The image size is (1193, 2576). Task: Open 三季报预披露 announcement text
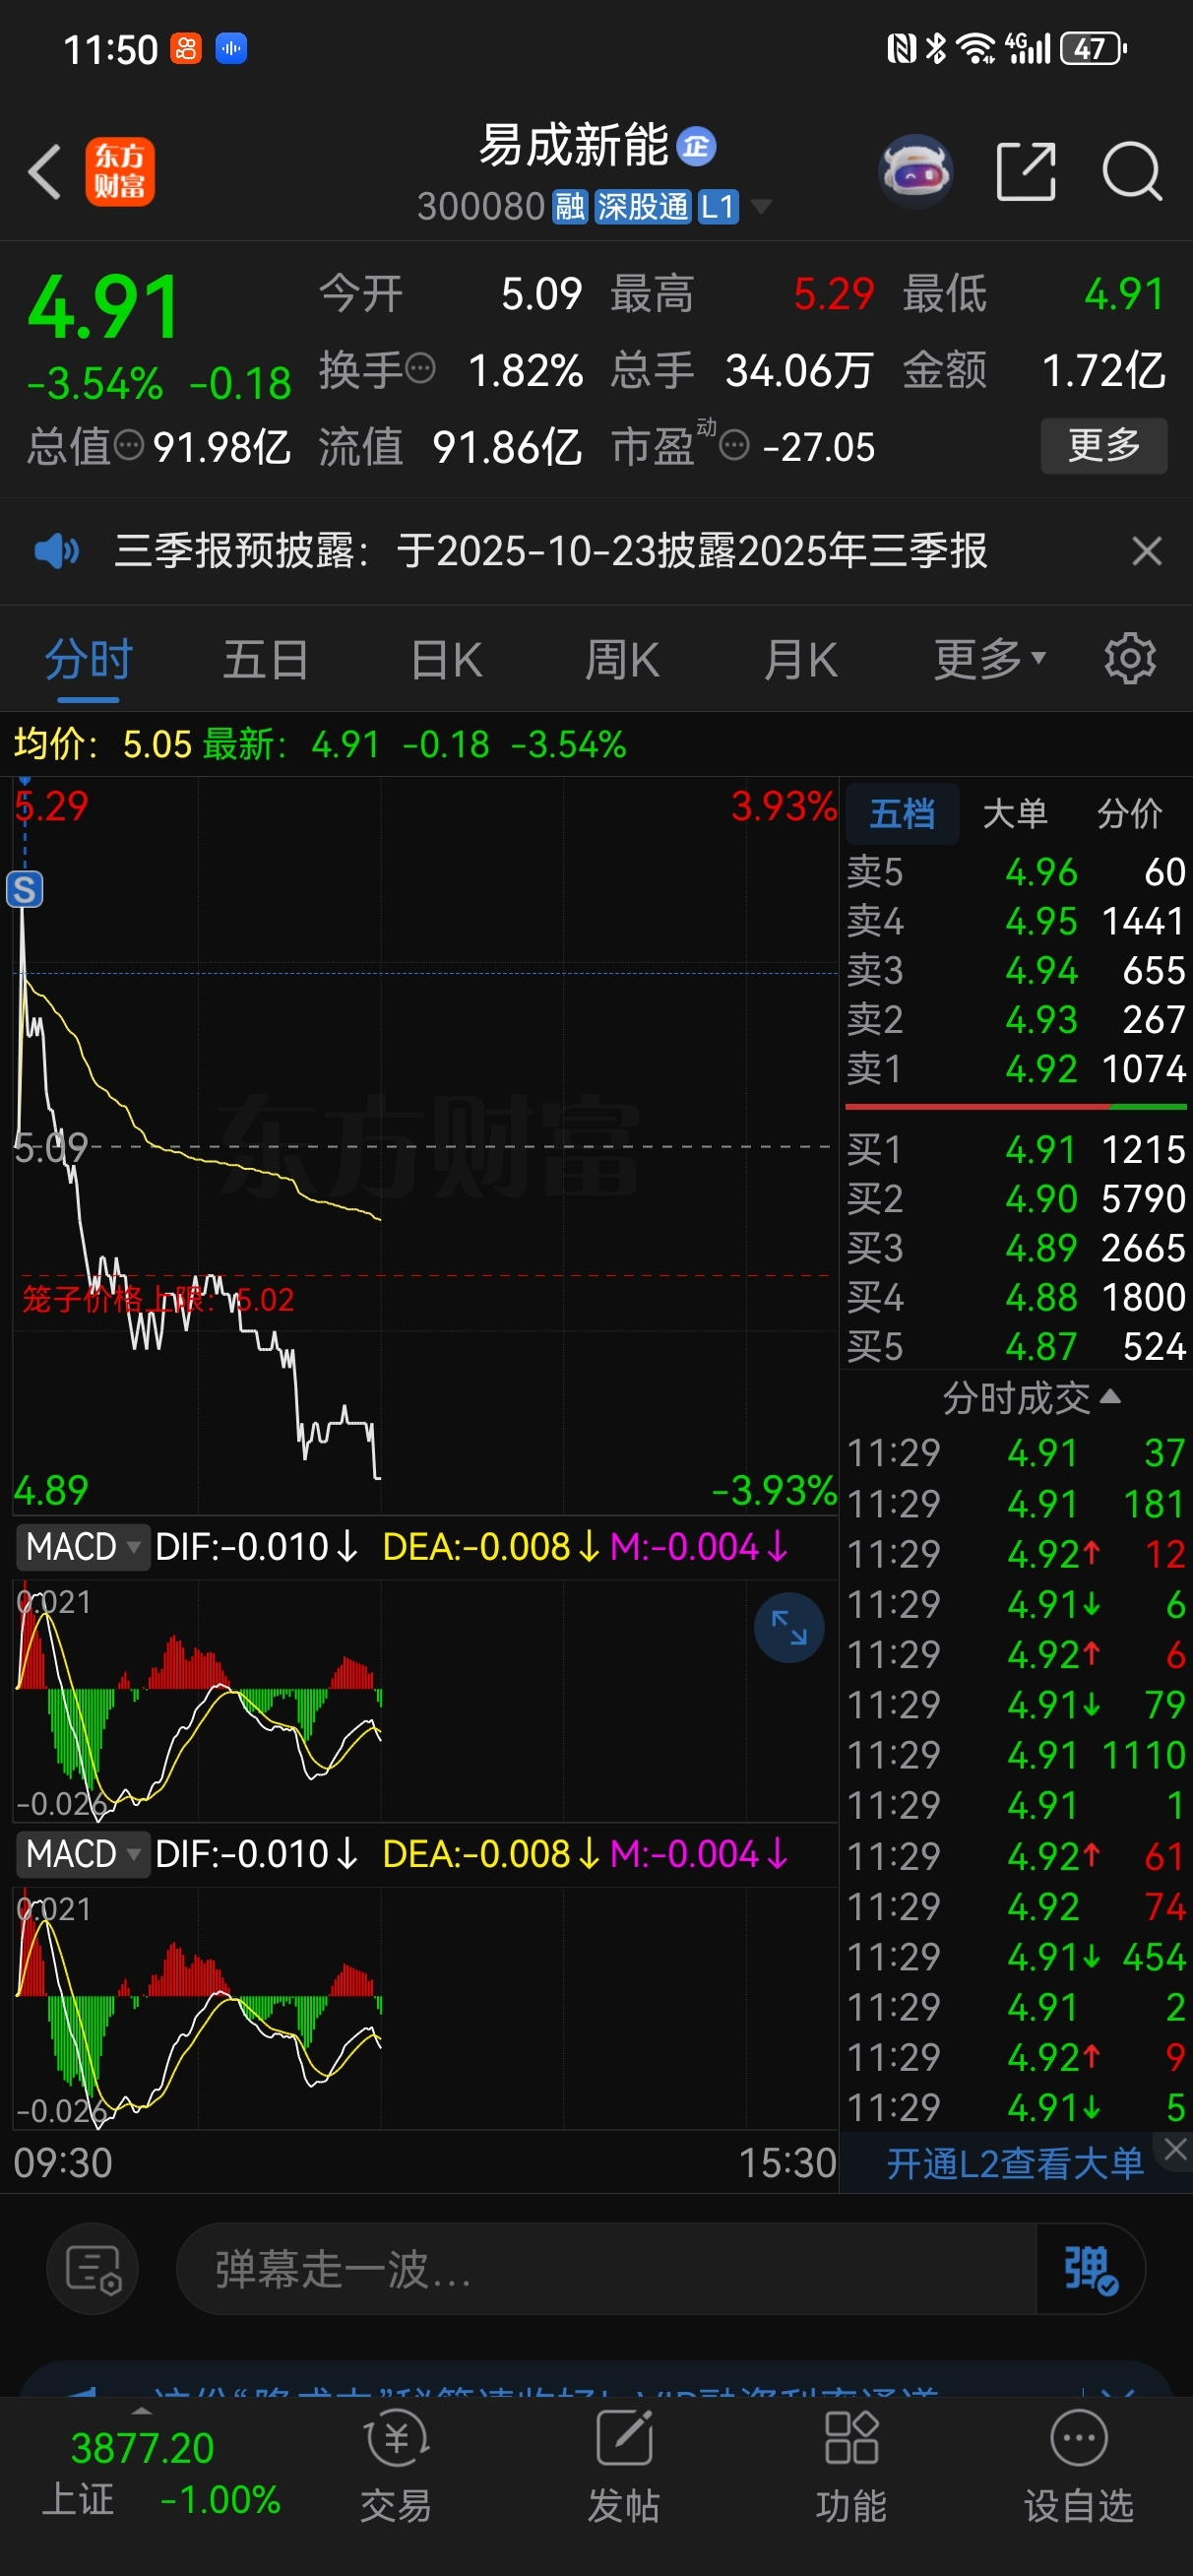(551, 550)
